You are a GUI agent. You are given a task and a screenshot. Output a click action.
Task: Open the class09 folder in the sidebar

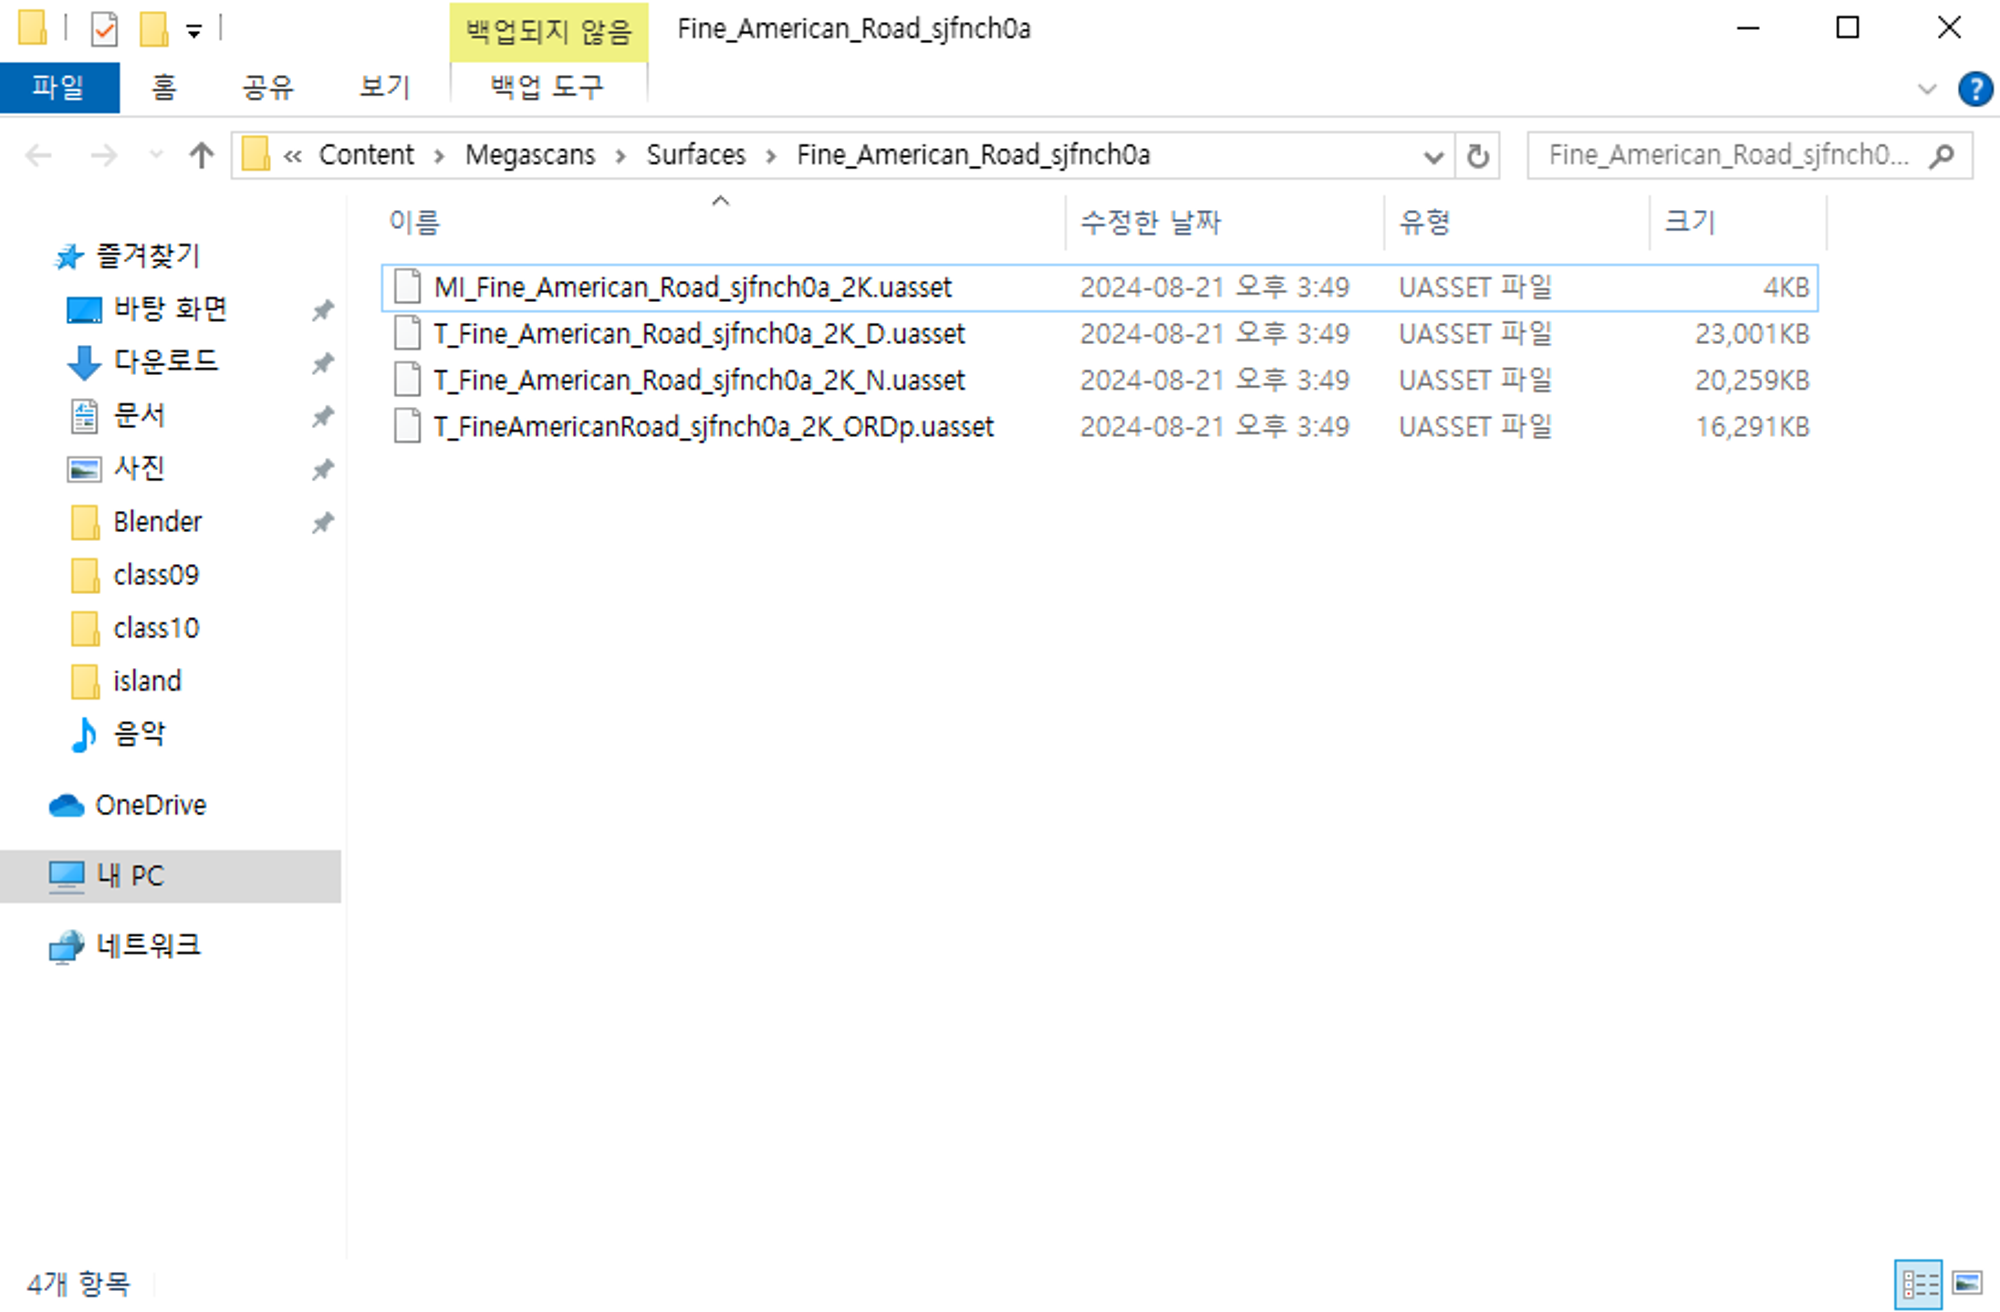136,575
